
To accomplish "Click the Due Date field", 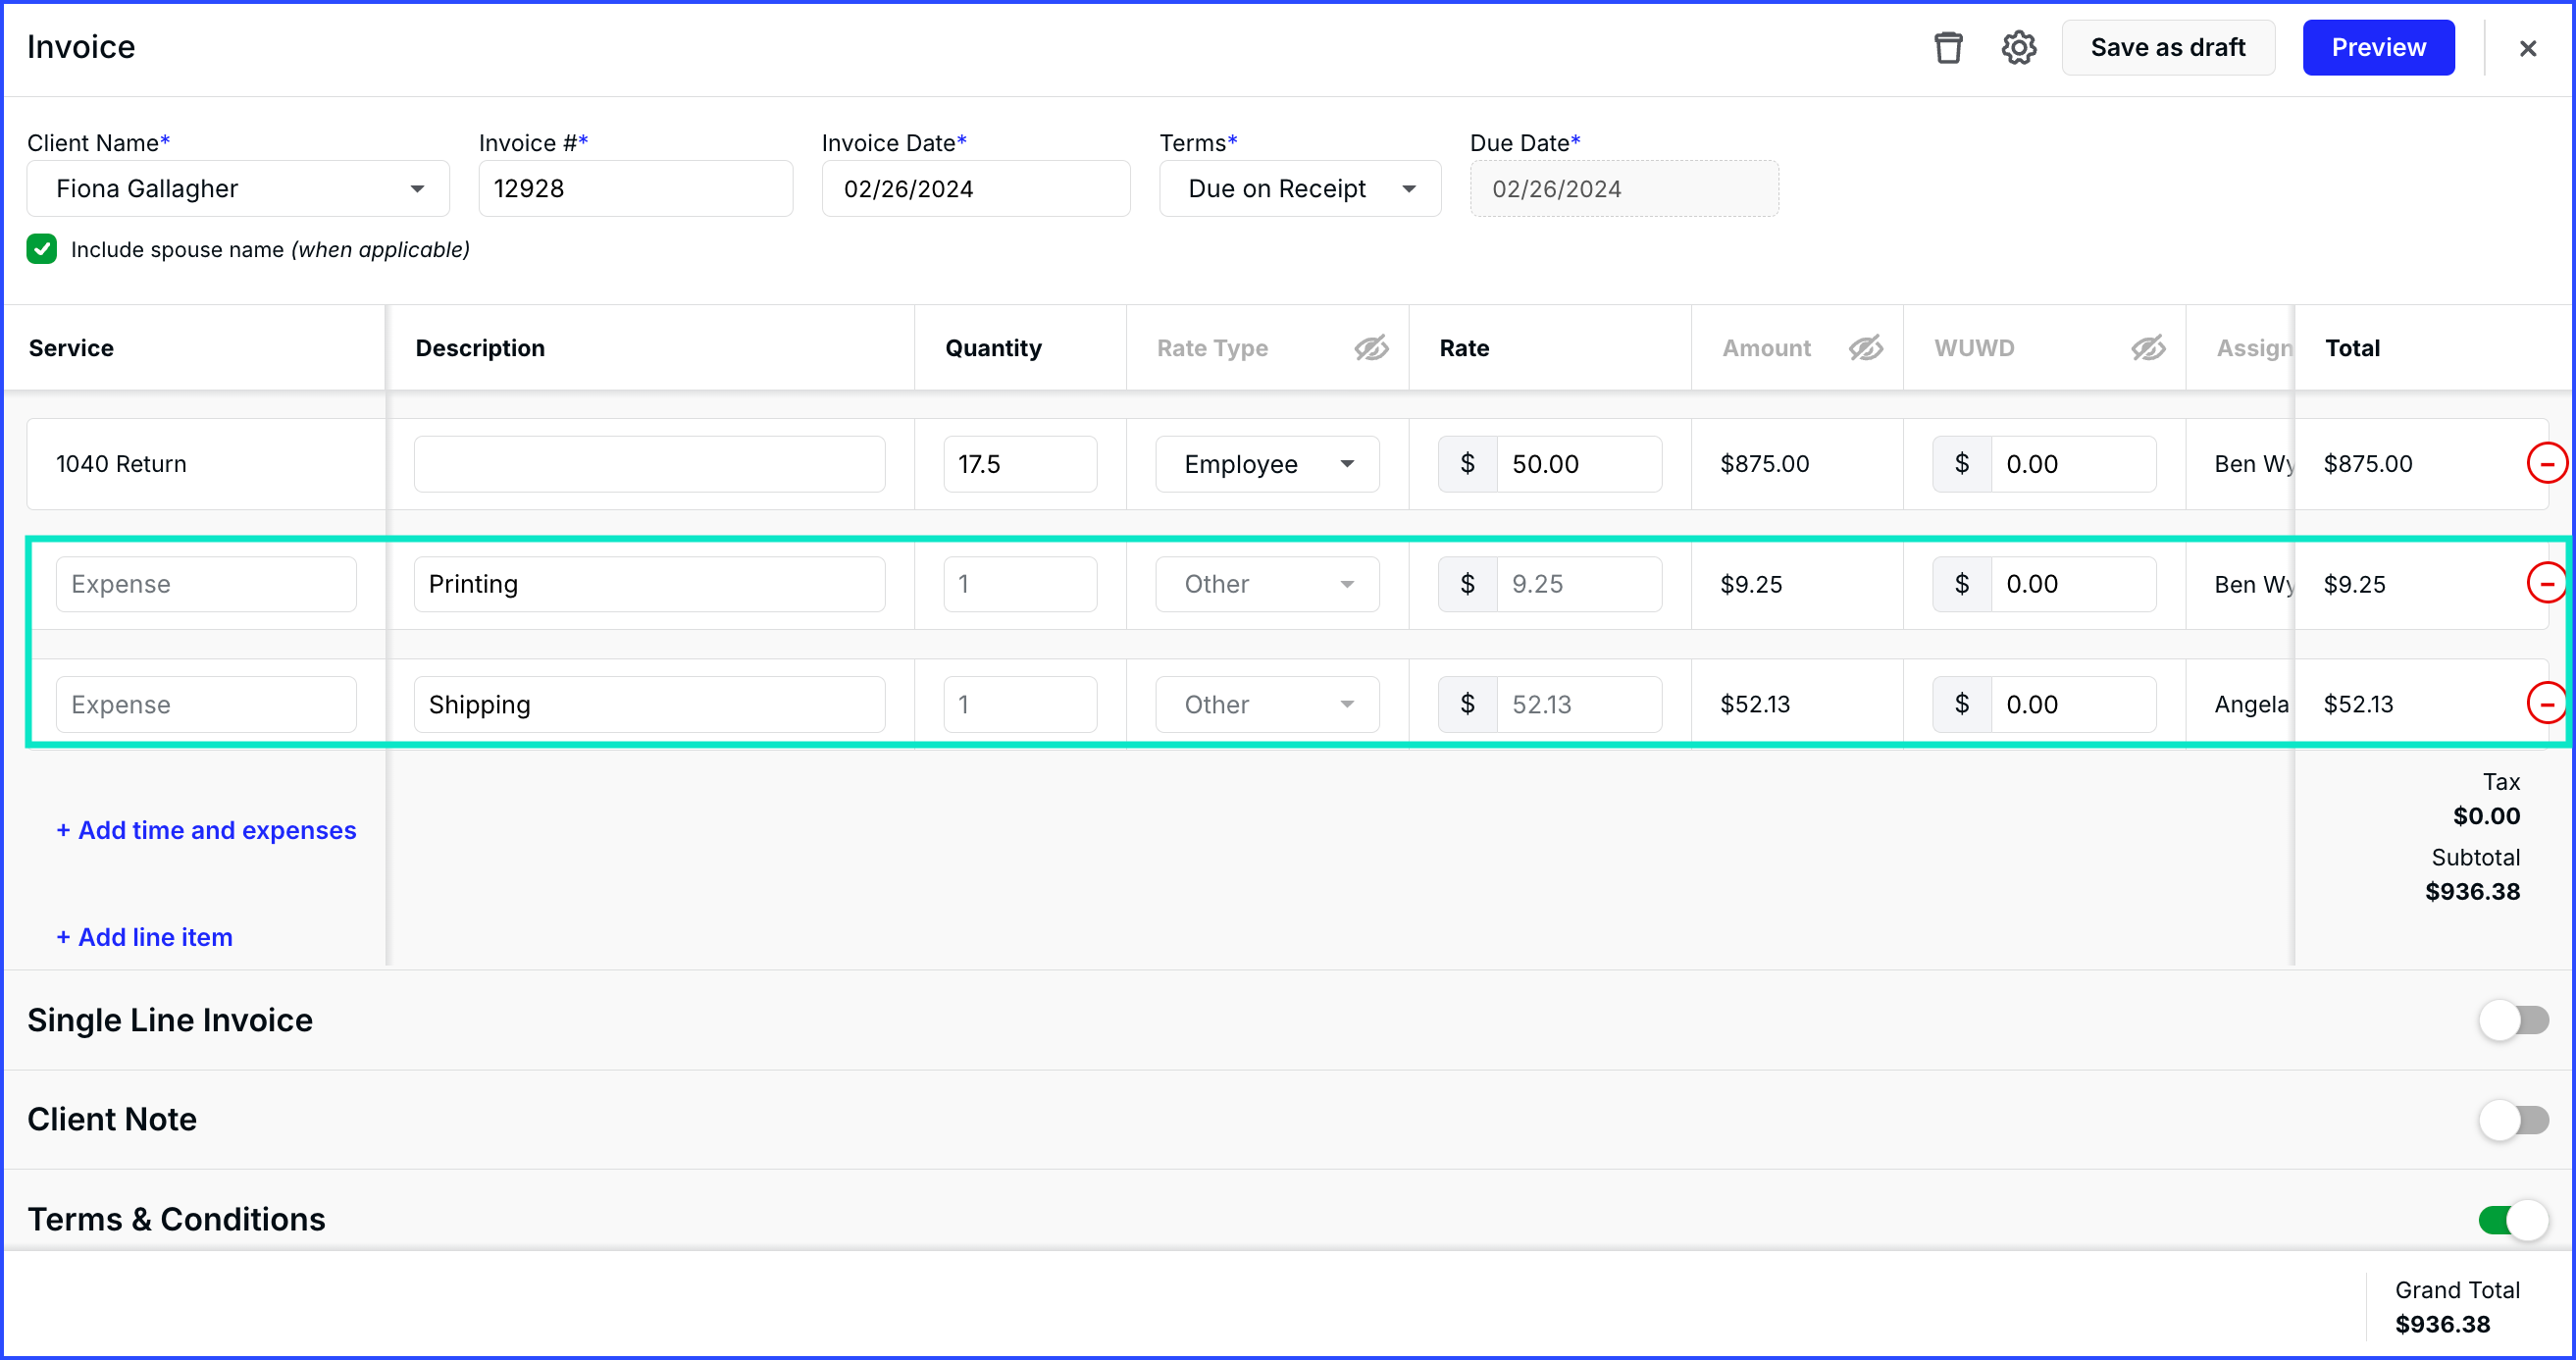I will pyautogui.click(x=1623, y=188).
